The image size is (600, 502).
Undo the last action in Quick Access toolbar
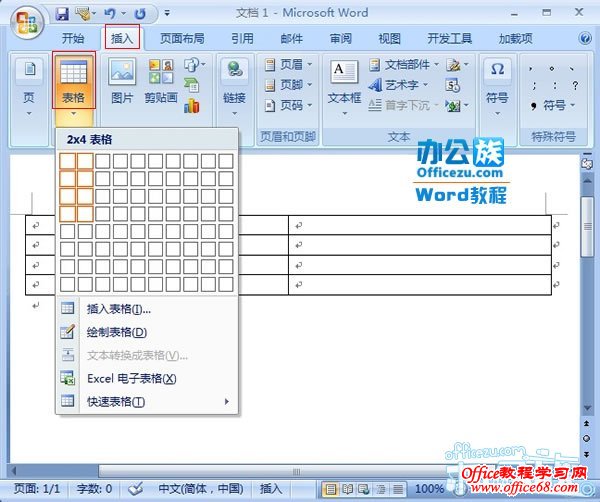point(110,14)
